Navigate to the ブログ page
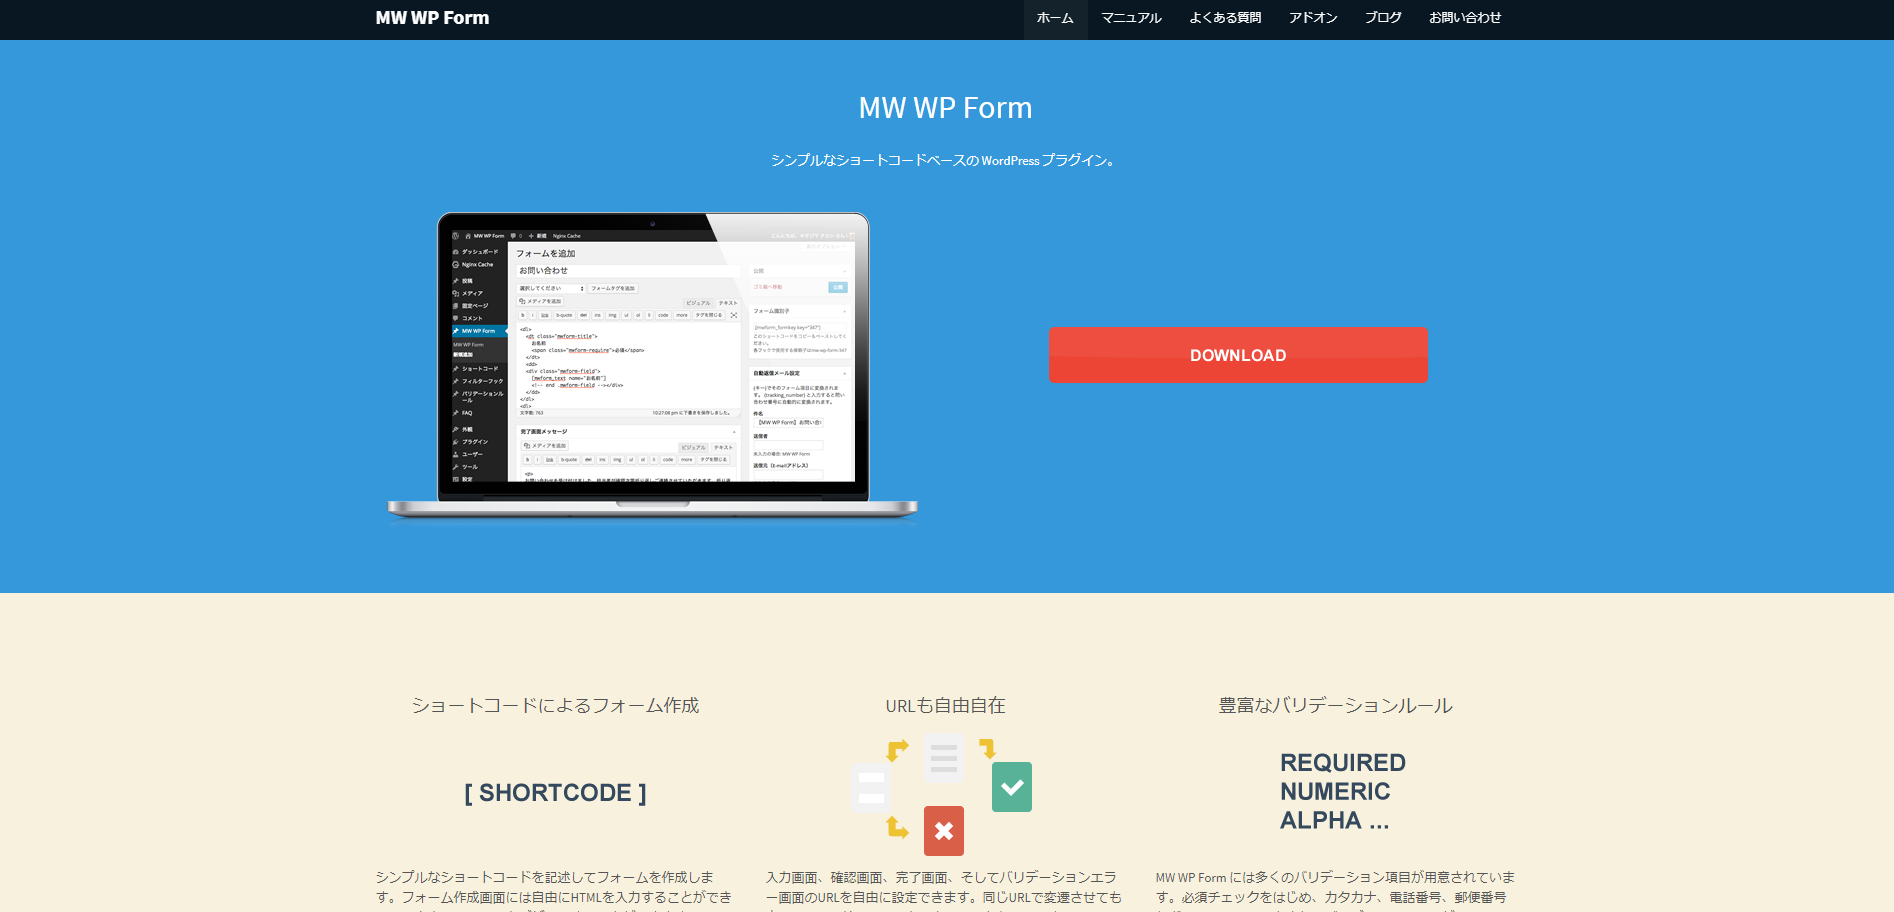 pyautogui.click(x=1383, y=19)
